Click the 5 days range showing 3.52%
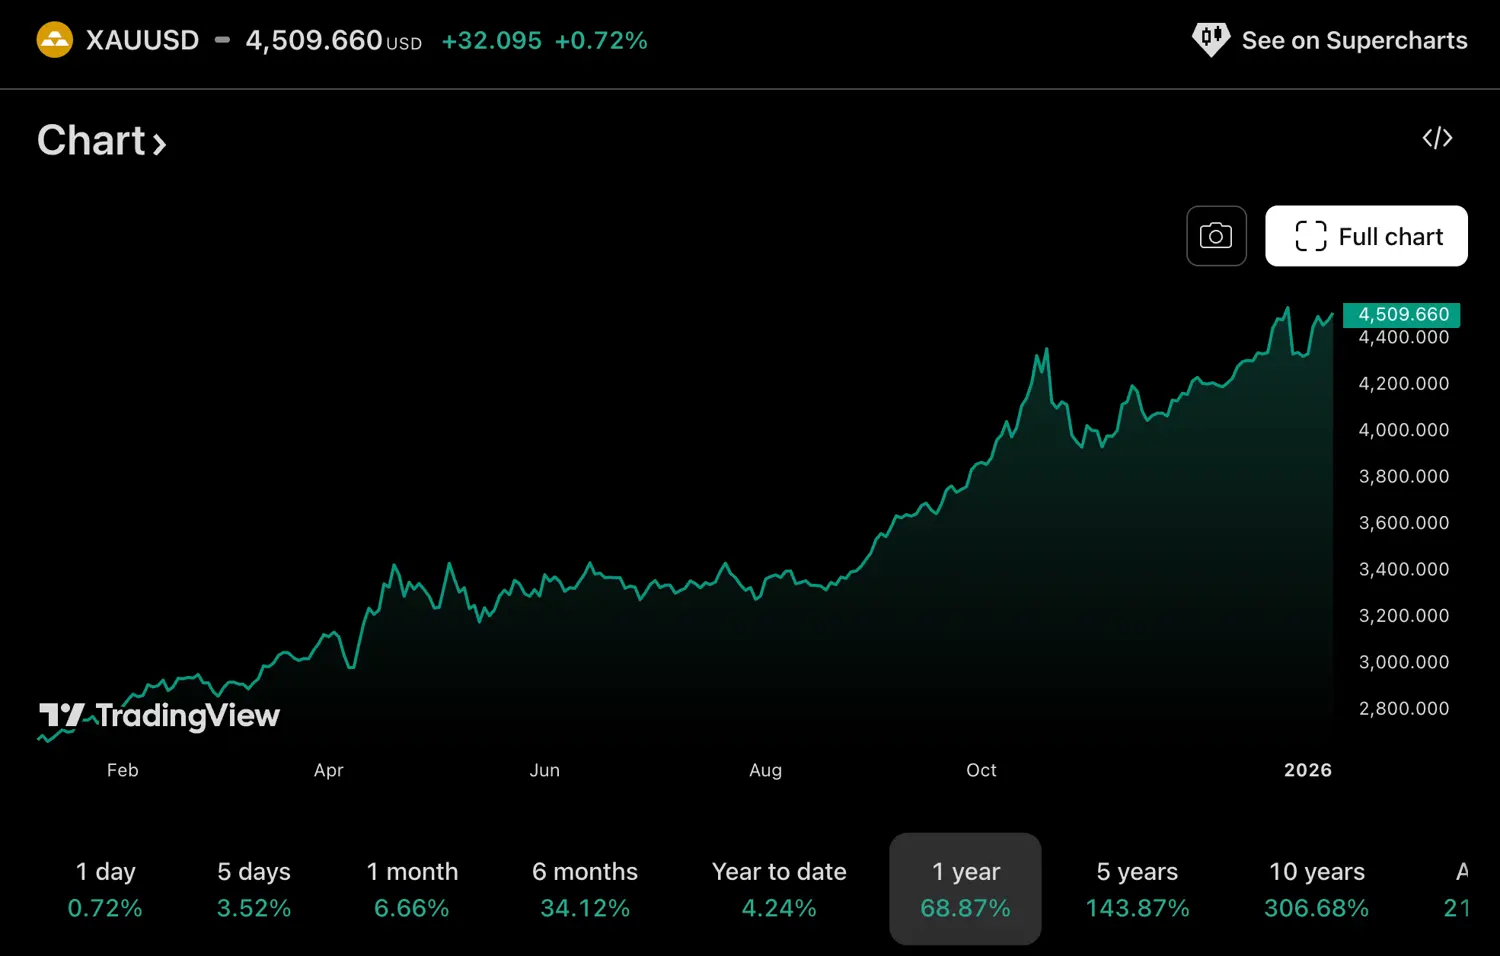 point(253,888)
